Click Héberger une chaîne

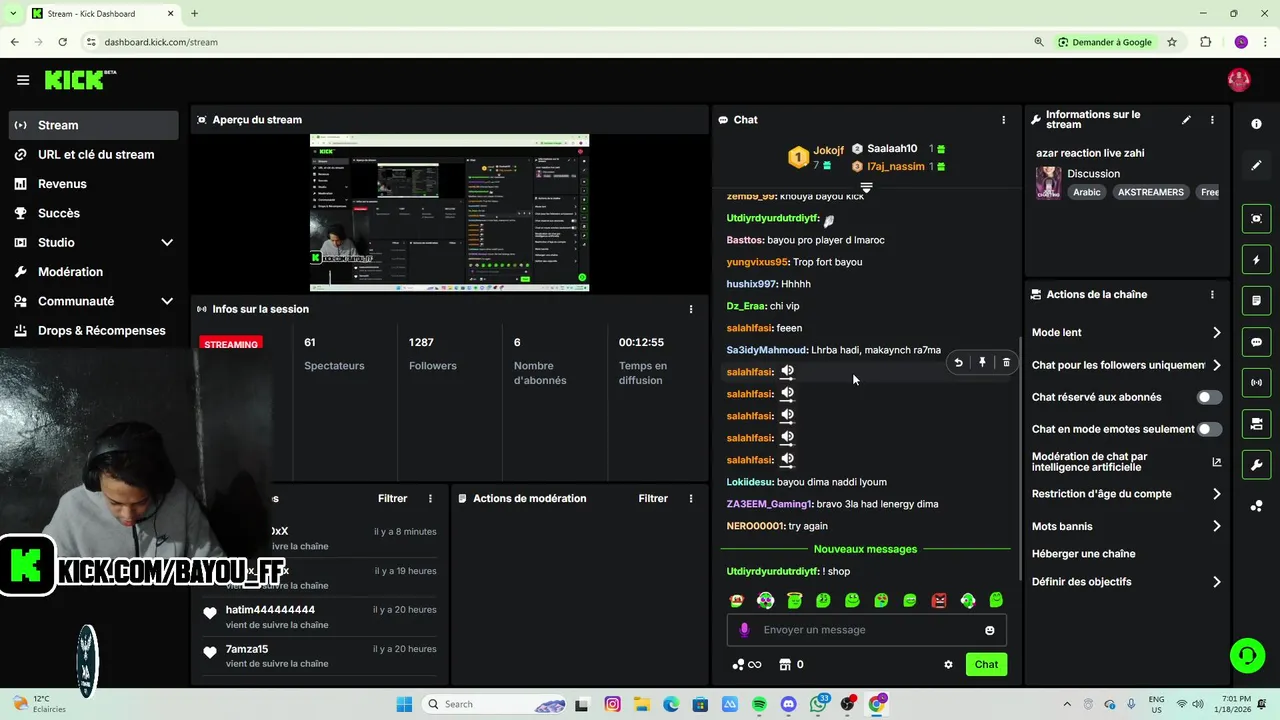tap(1083, 554)
